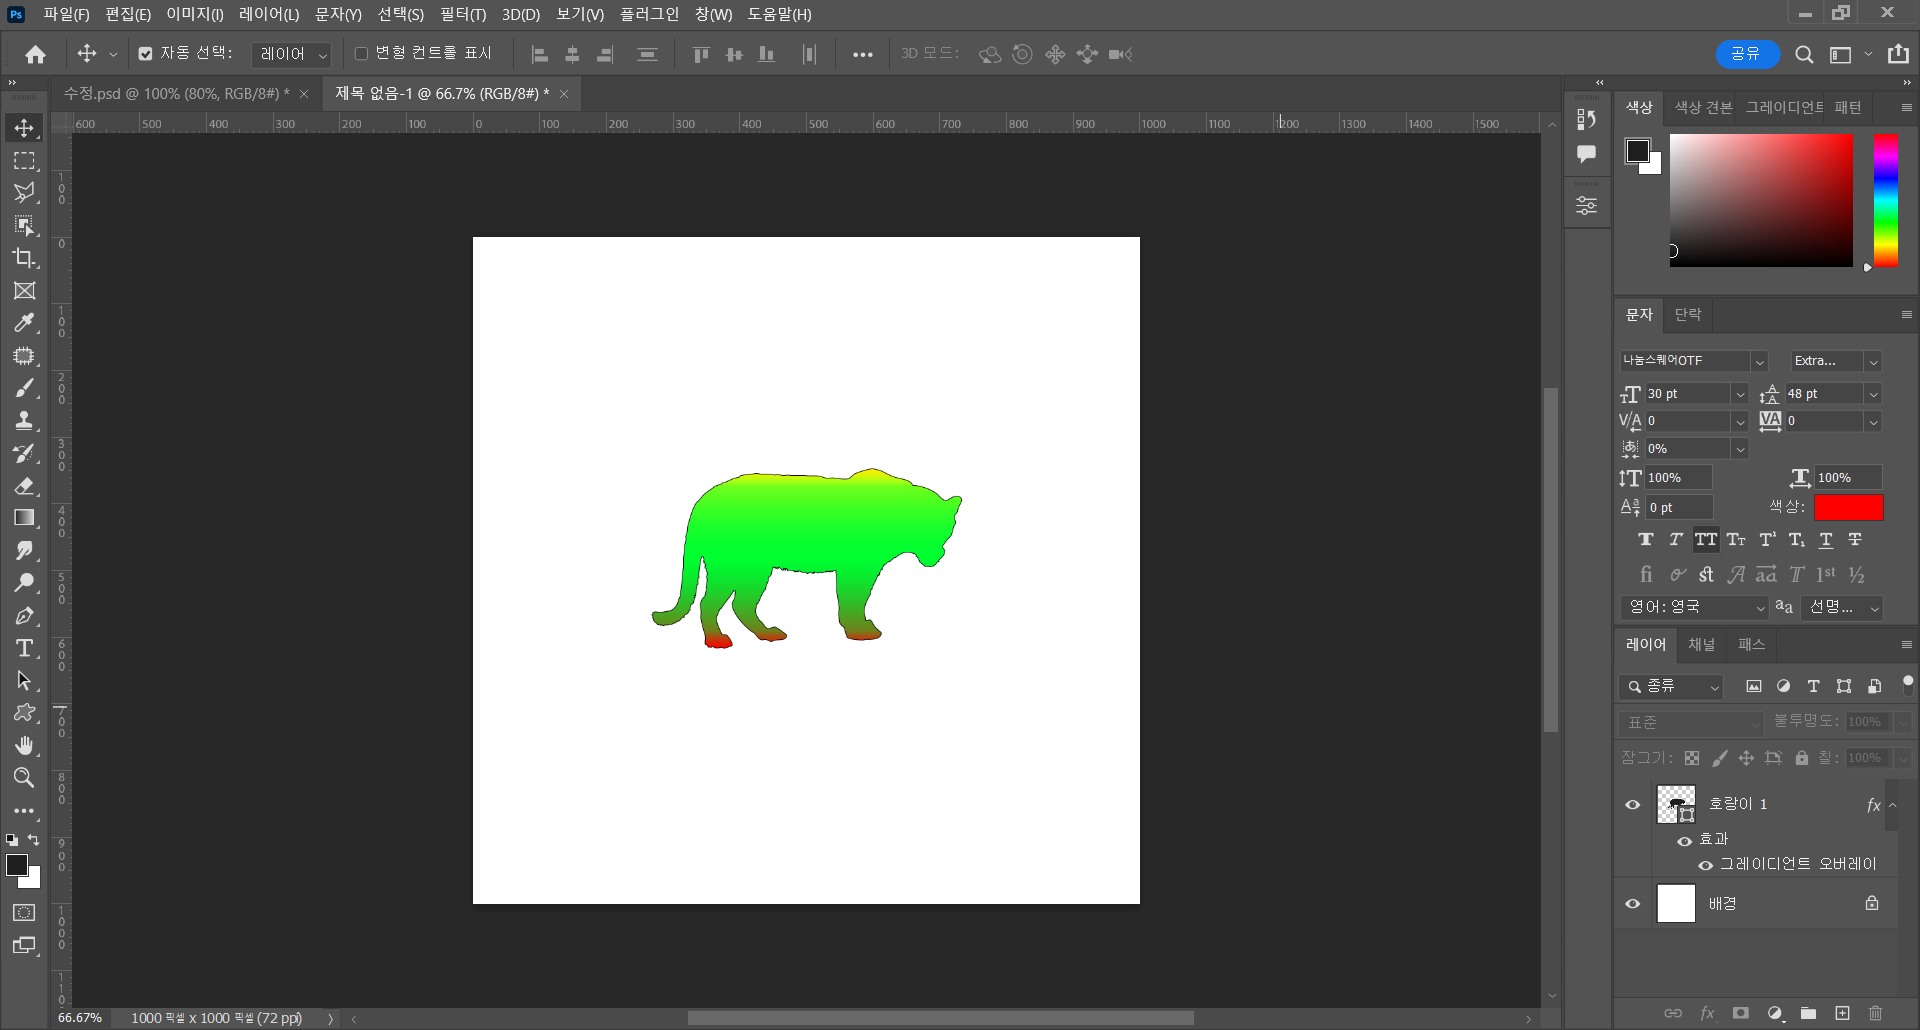
Task: Click the 공유 share button
Action: click(x=1747, y=54)
